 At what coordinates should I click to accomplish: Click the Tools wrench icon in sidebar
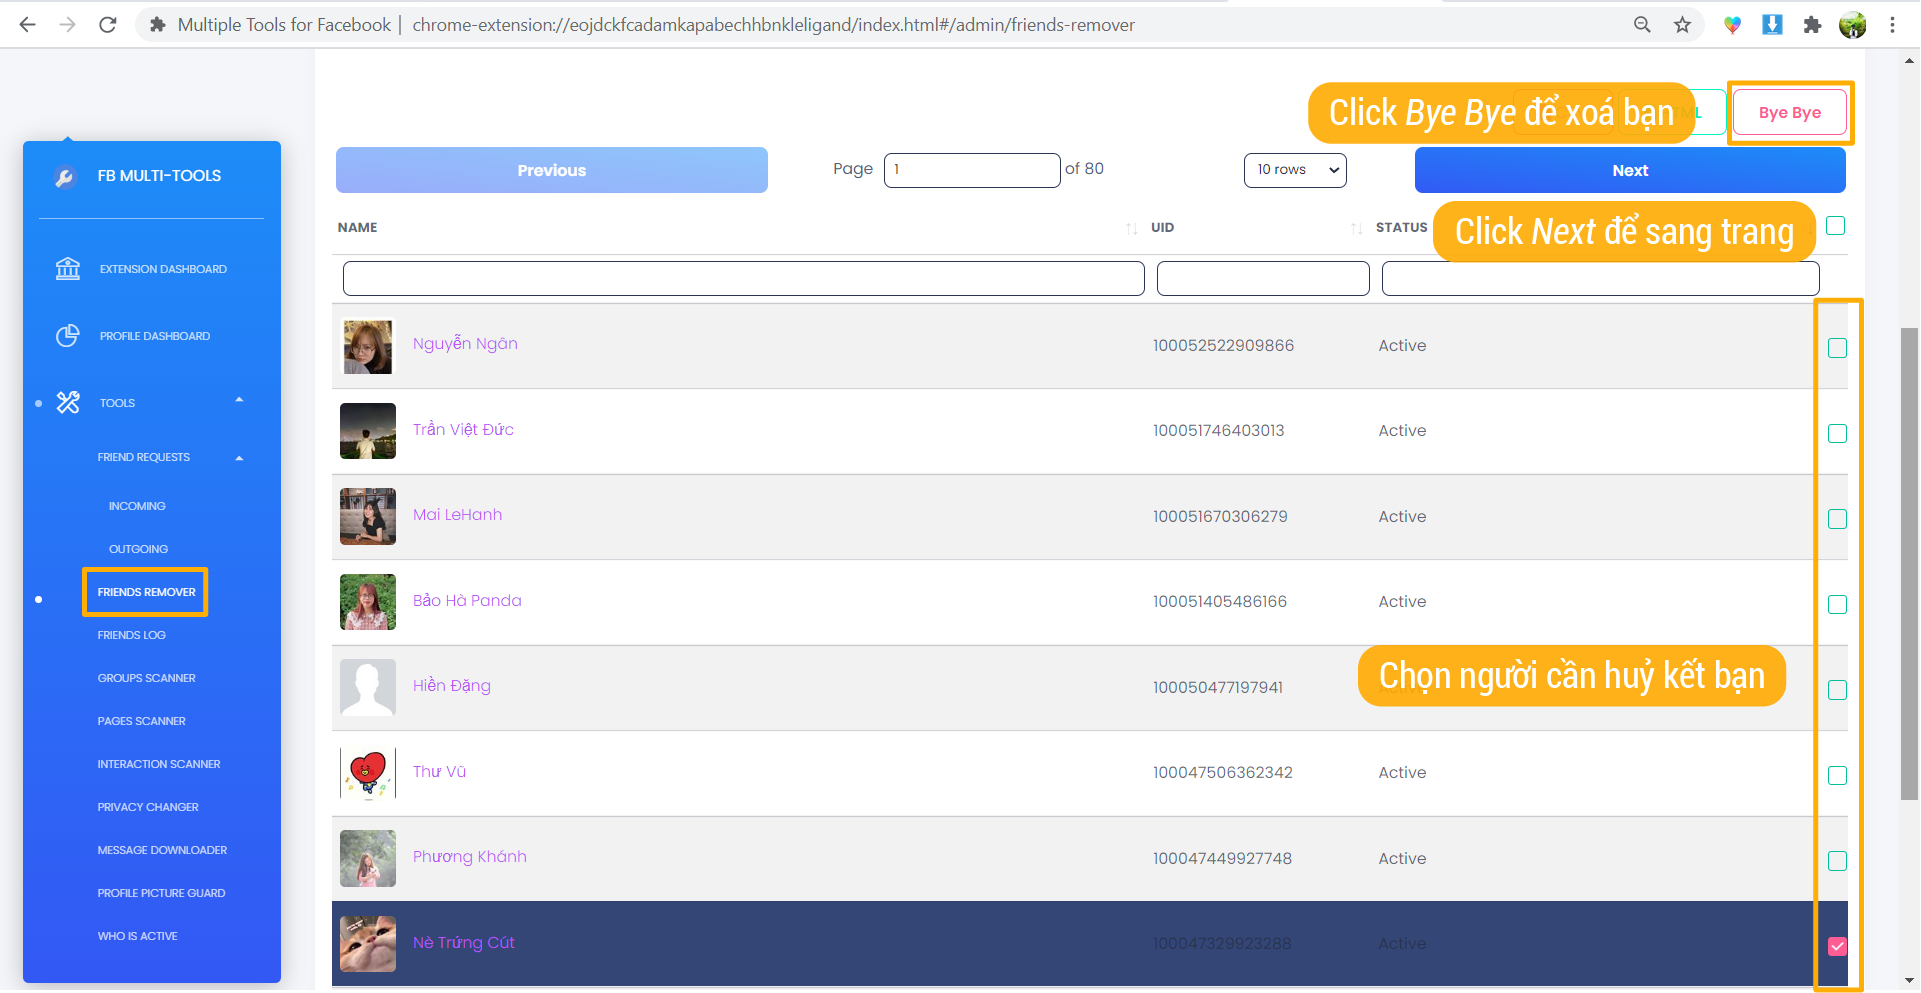(x=68, y=403)
